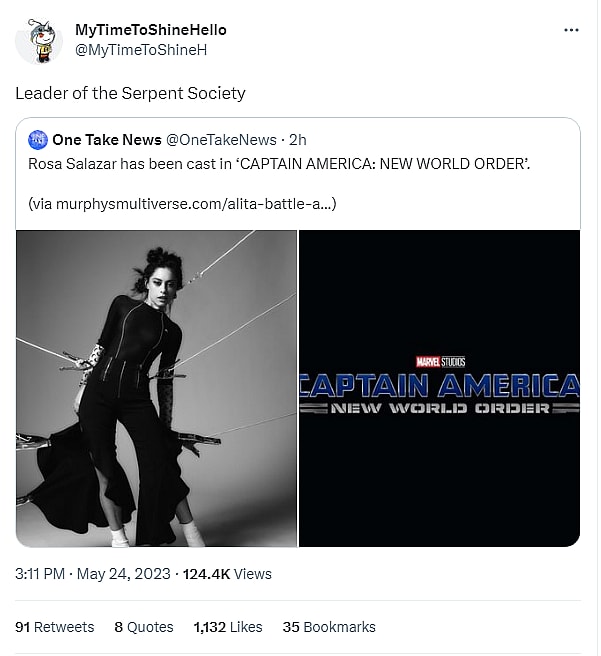Show the 1,132 Likes list
Viewport: 601px width, 656px height.
click(x=227, y=627)
